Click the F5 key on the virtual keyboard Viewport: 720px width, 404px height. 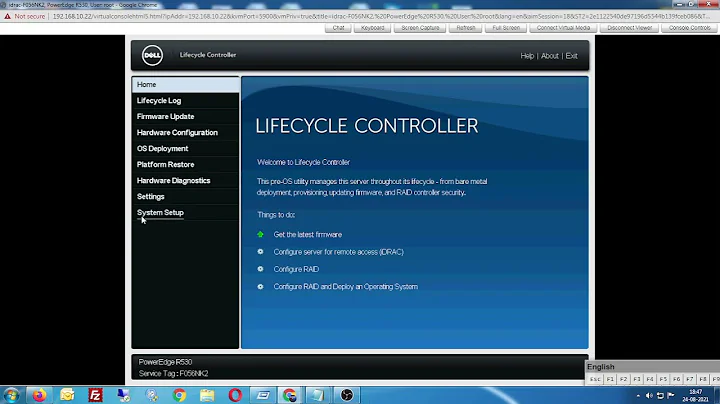pyautogui.click(x=663, y=379)
